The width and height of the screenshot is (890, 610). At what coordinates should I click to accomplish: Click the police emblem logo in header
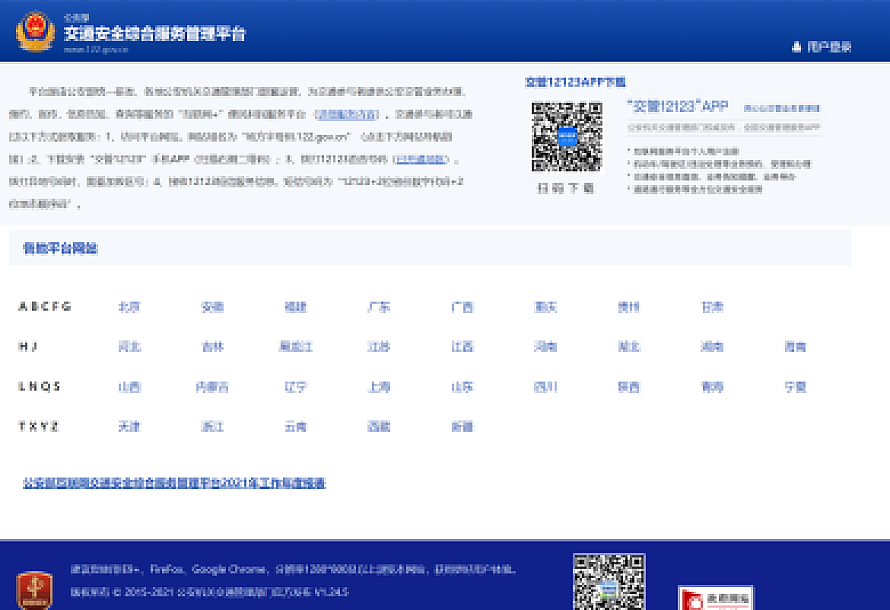coord(35,31)
